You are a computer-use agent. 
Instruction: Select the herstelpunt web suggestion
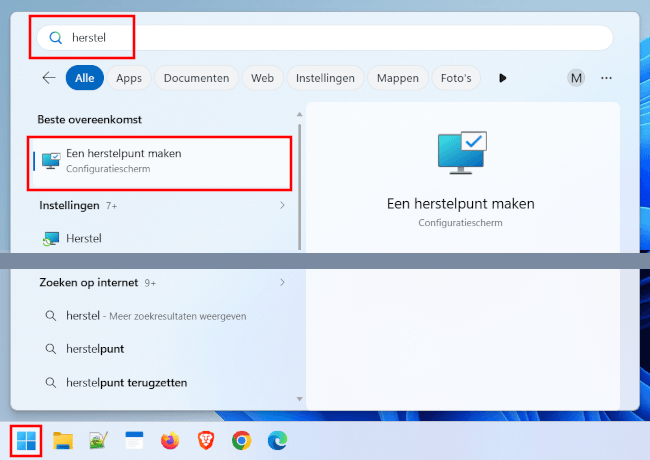(x=162, y=349)
